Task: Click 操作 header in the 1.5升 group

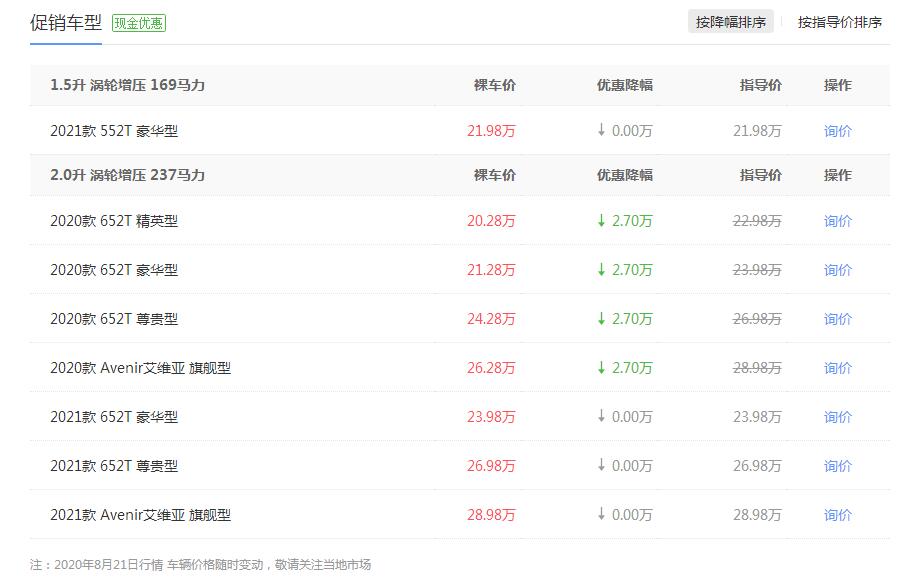Action: pyautogui.click(x=837, y=85)
